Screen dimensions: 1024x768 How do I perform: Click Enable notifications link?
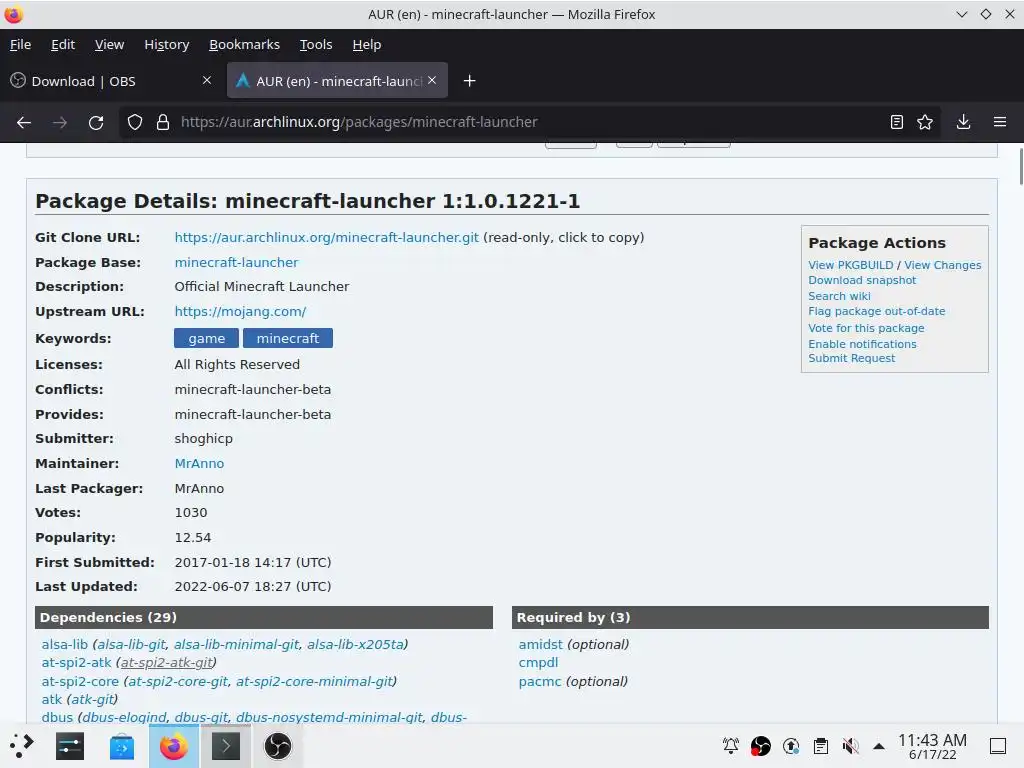(862, 344)
